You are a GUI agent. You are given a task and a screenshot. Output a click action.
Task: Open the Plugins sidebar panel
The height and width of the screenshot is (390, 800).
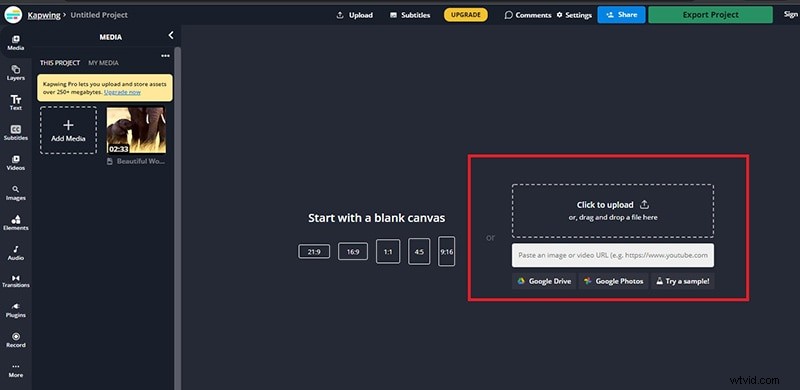(15, 310)
